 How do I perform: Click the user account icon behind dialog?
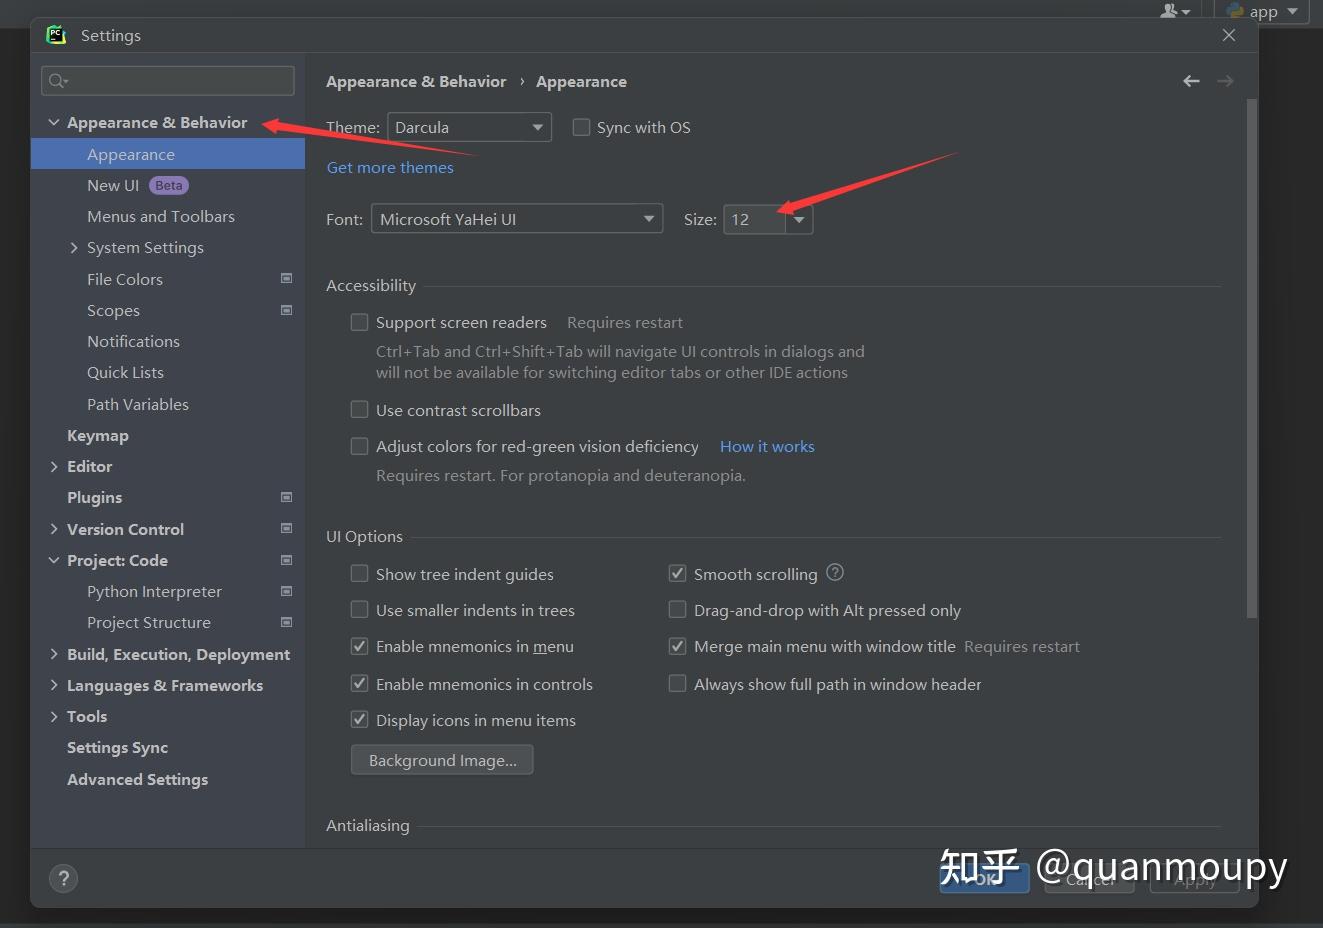(1175, 11)
